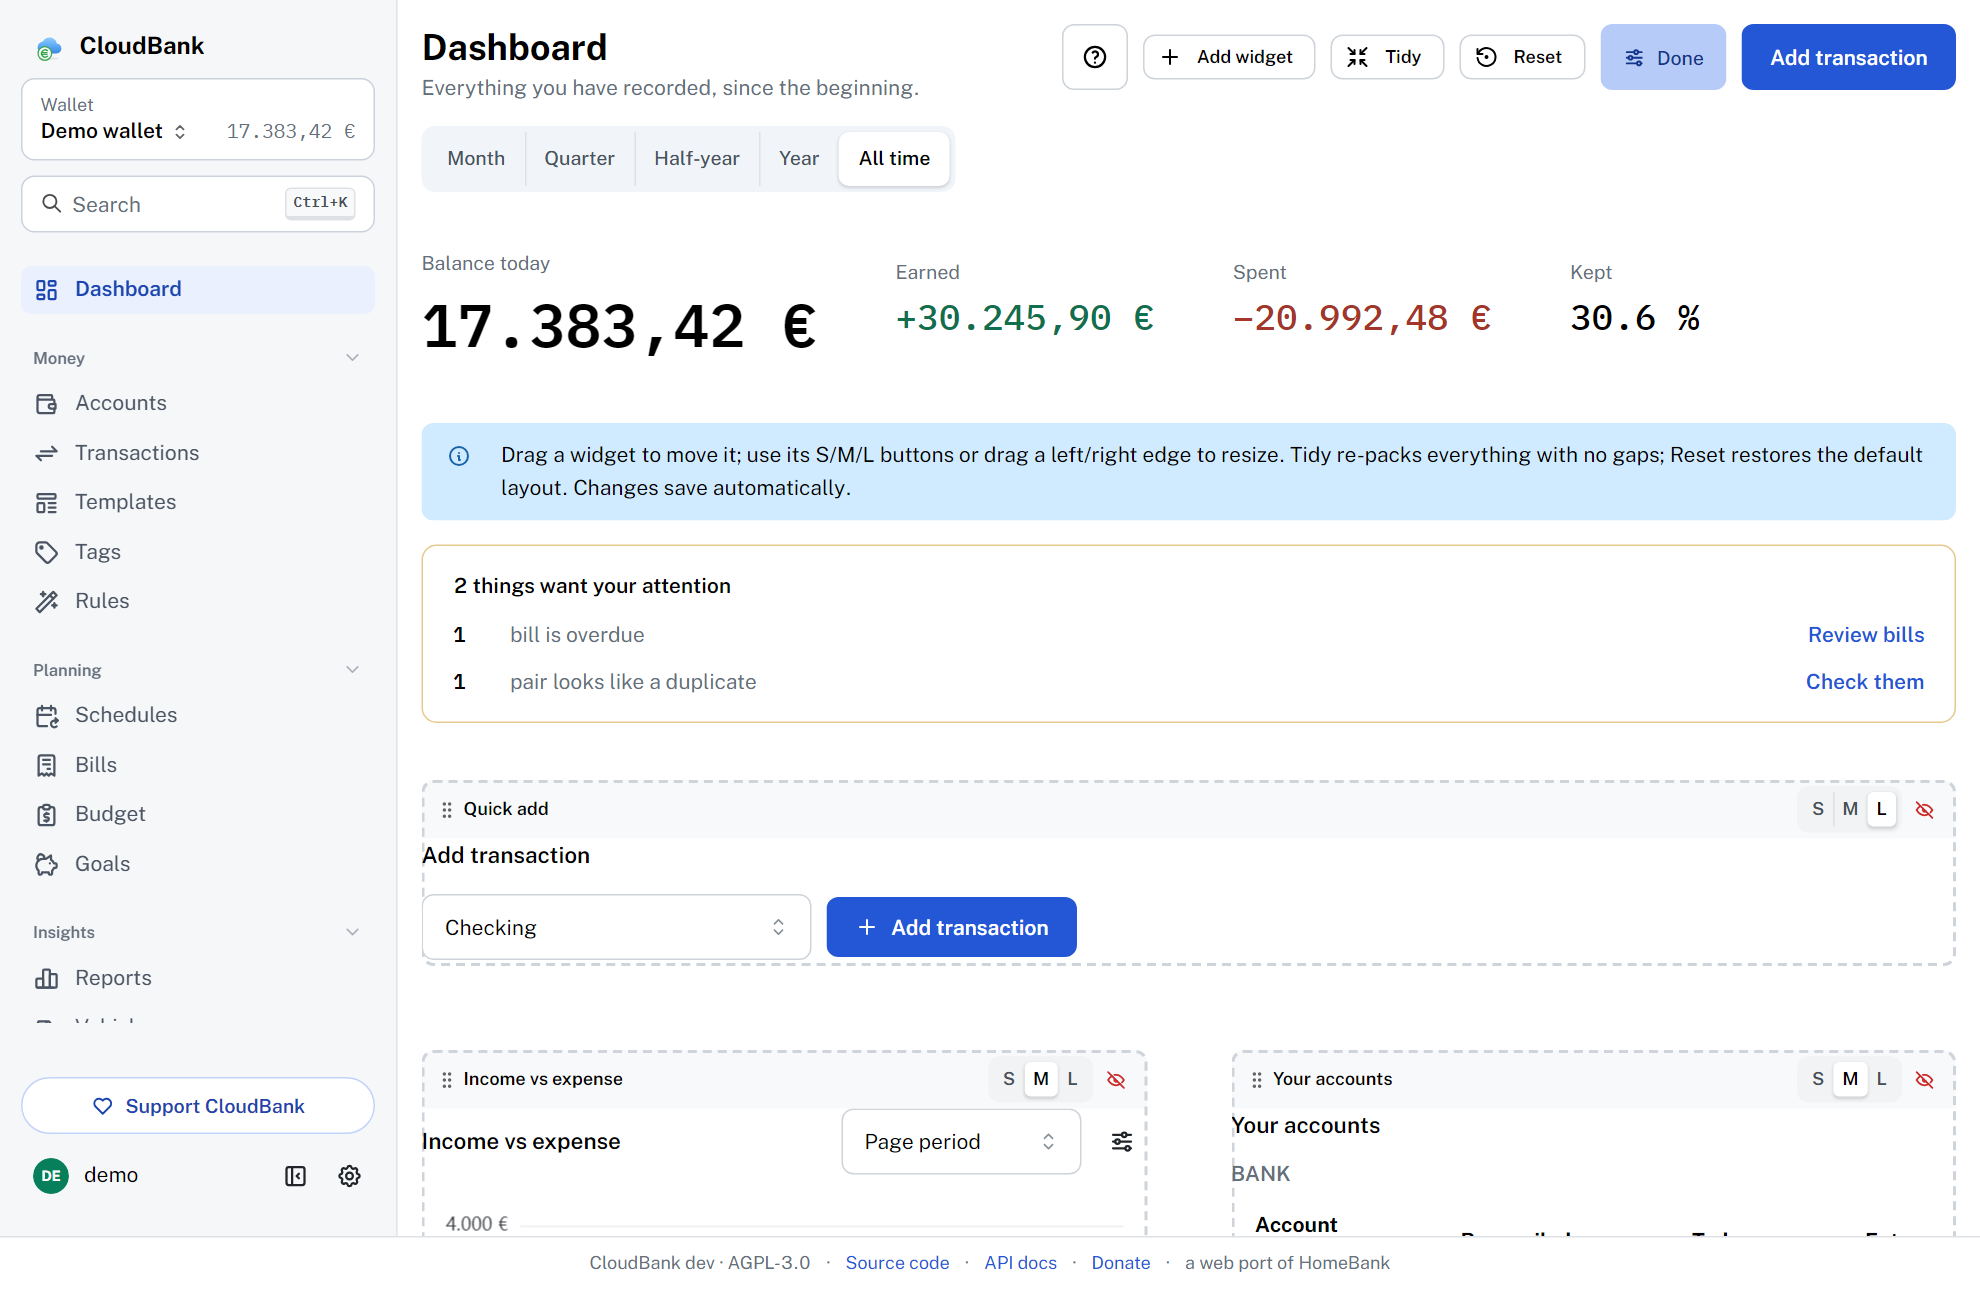Open the Donate footer link
1980x1290 pixels.
(x=1121, y=1263)
